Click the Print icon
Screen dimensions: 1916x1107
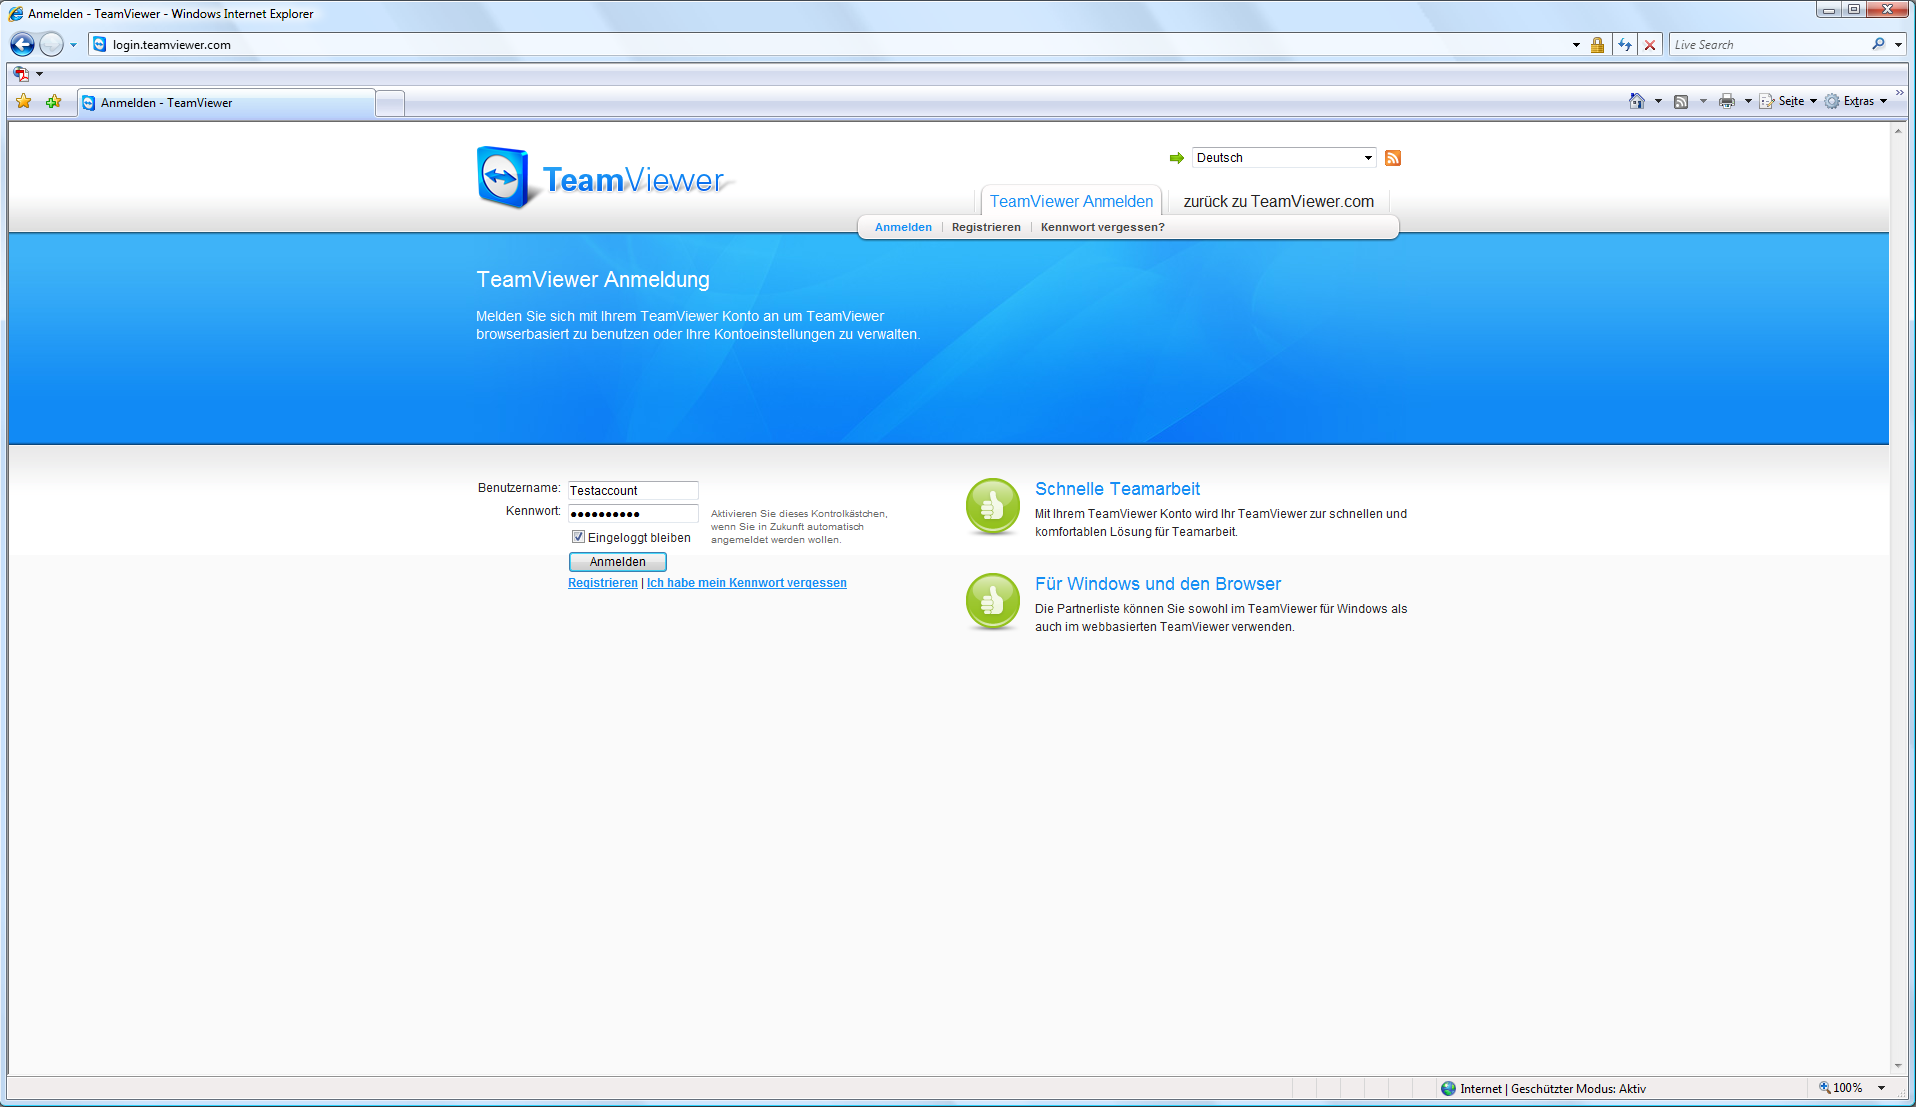1727,101
